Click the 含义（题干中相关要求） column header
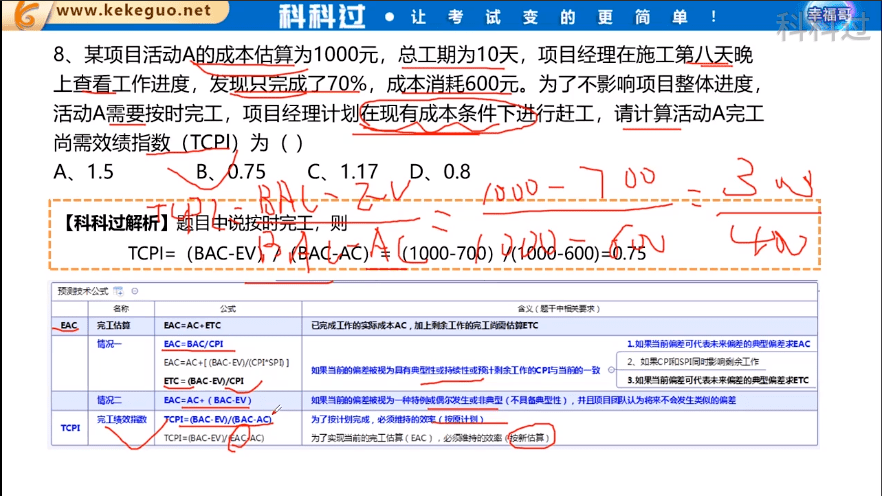Image resolution: width=882 pixels, height=496 pixels. [x=559, y=308]
